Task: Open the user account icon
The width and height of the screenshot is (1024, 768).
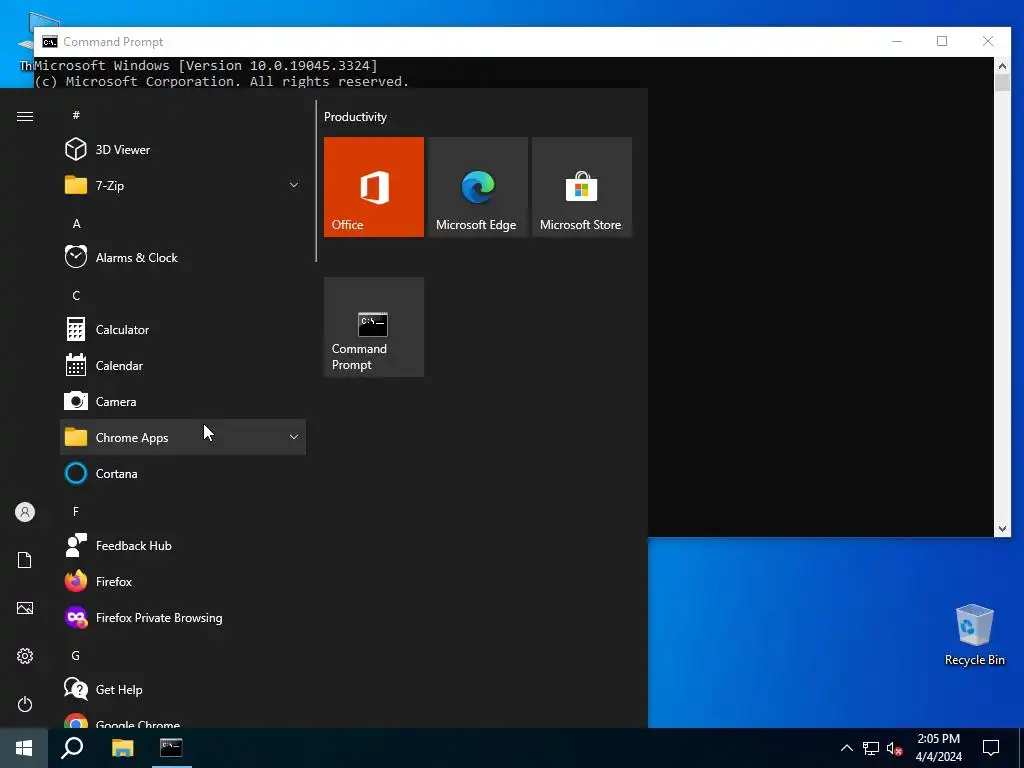Action: 25,512
